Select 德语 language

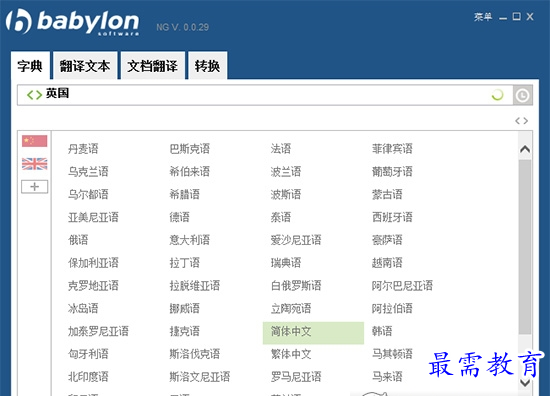coord(179,217)
